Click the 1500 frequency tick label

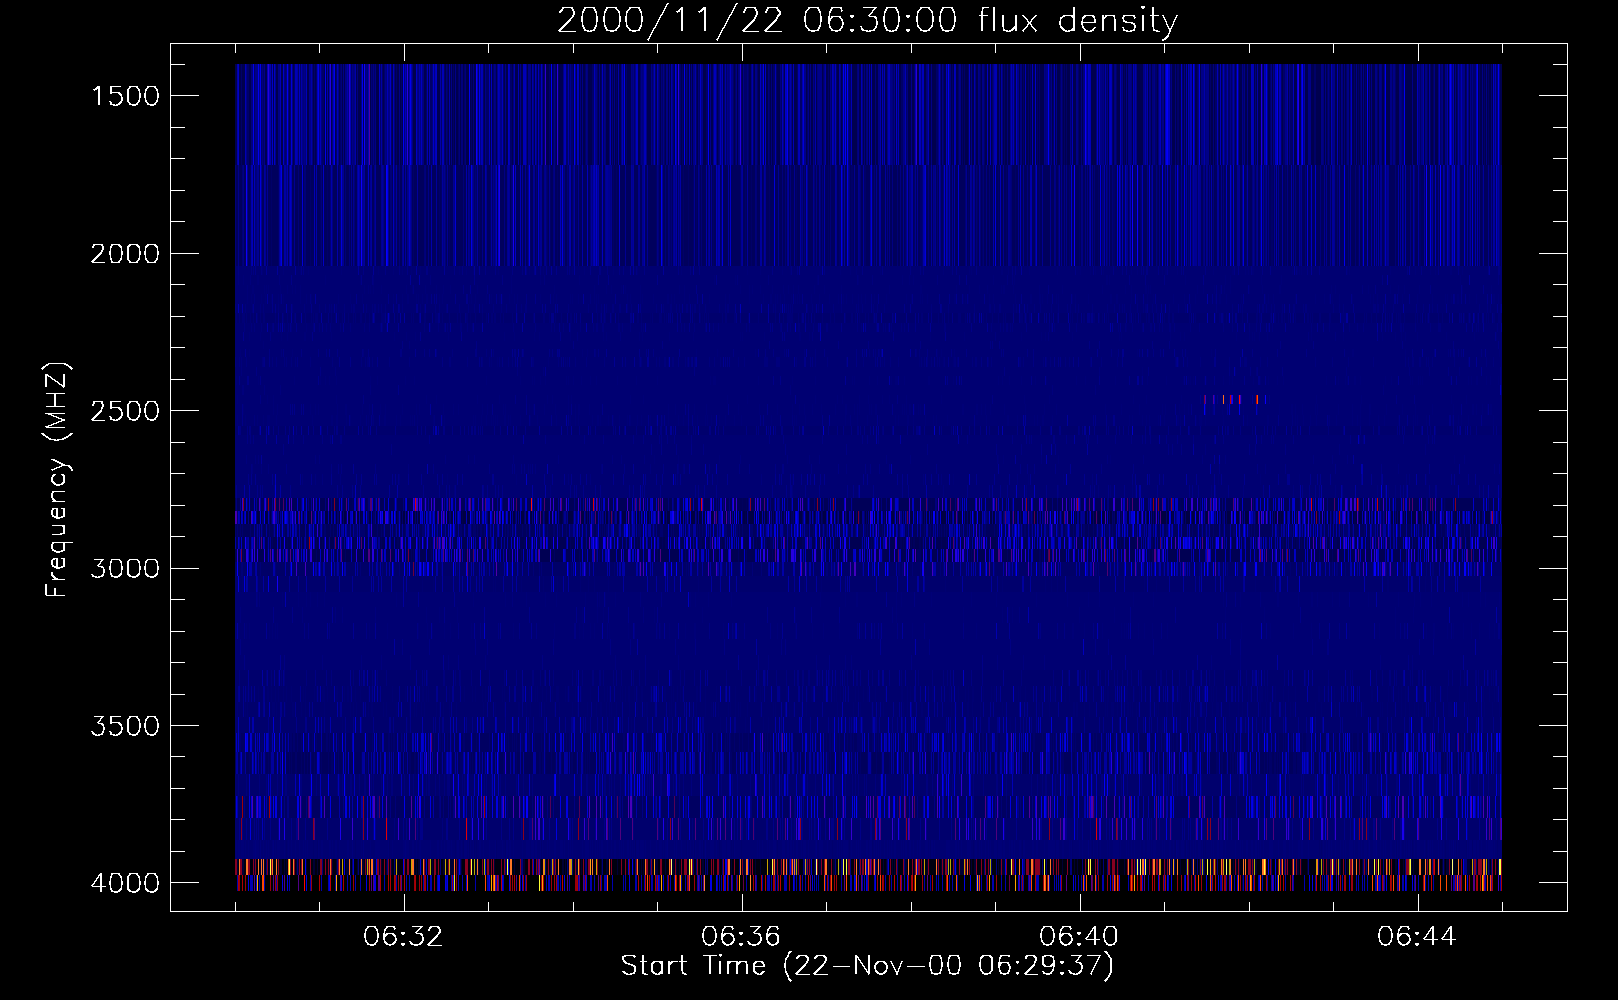pos(125,96)
